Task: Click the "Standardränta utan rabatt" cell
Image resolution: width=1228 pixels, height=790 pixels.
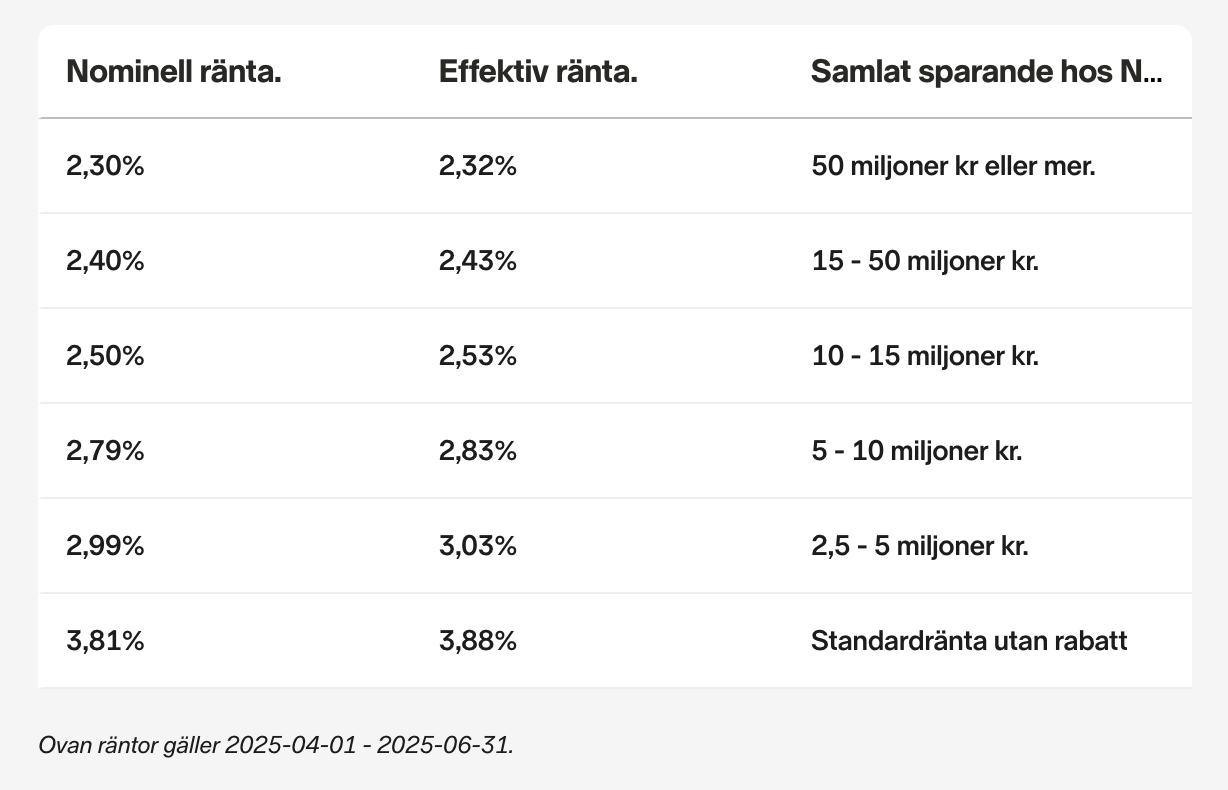Action: coord(968,641)
